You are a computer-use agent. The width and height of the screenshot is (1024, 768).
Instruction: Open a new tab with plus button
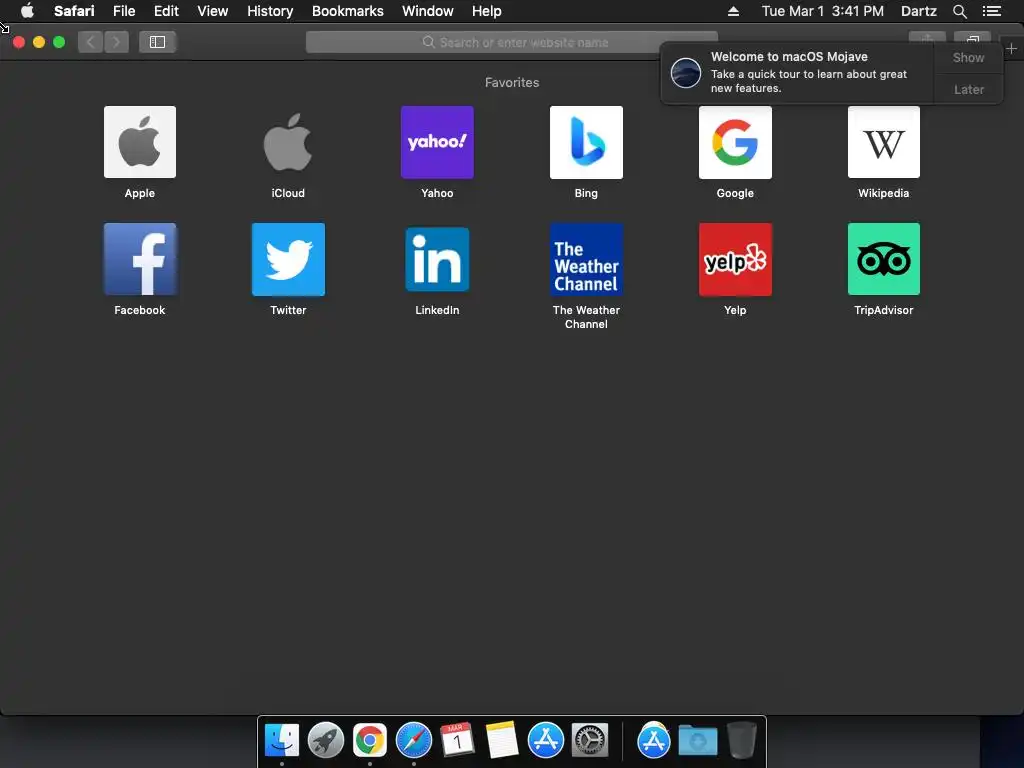coord(1011,49)
